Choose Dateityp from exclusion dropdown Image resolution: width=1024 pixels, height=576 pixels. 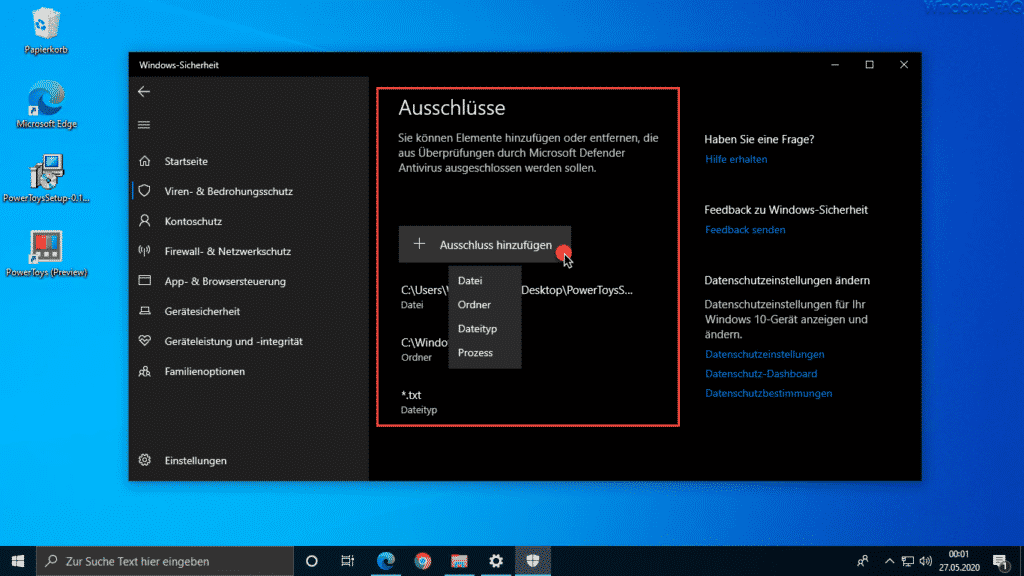[x=485, y=328]
